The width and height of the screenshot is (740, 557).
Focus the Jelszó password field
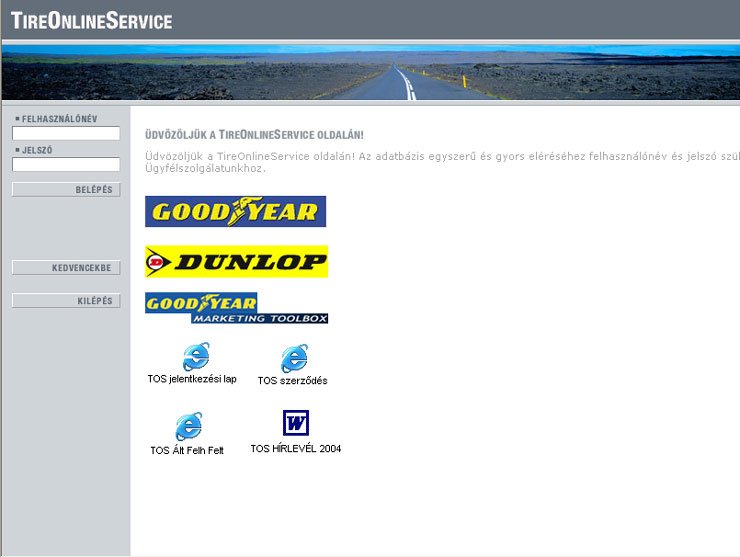click(66, 164)
